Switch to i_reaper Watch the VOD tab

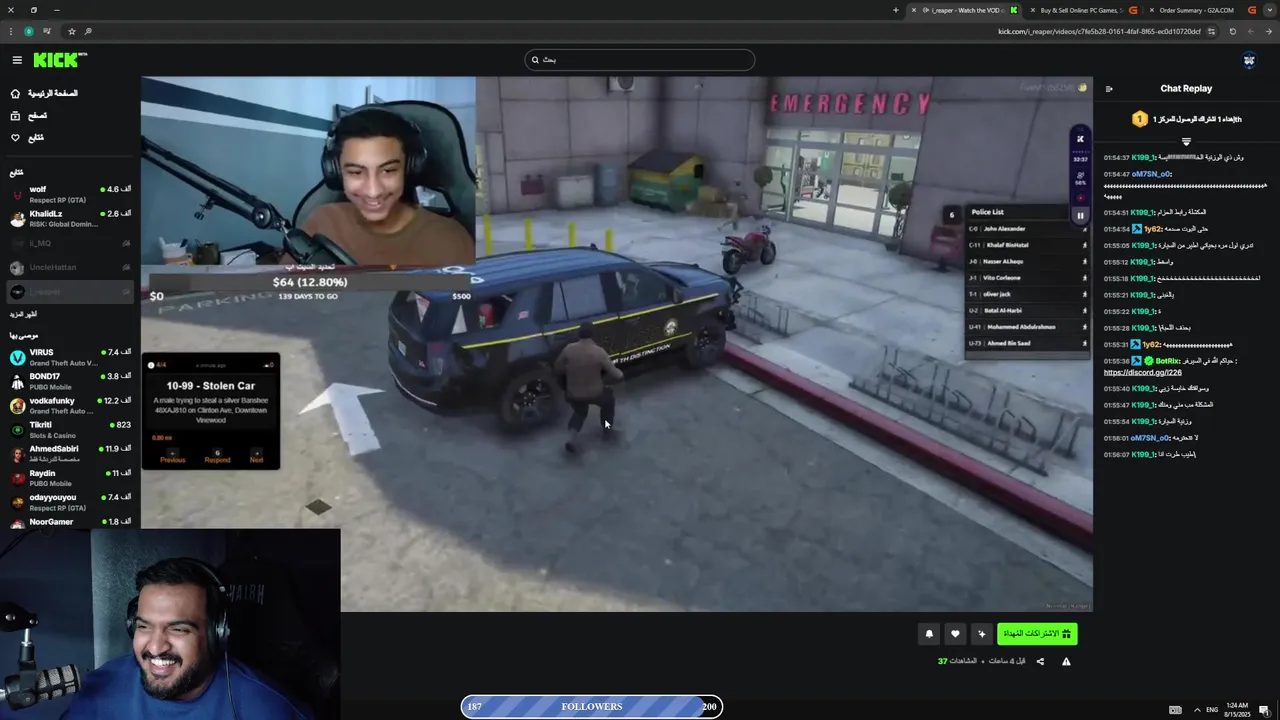pos(964,10)
